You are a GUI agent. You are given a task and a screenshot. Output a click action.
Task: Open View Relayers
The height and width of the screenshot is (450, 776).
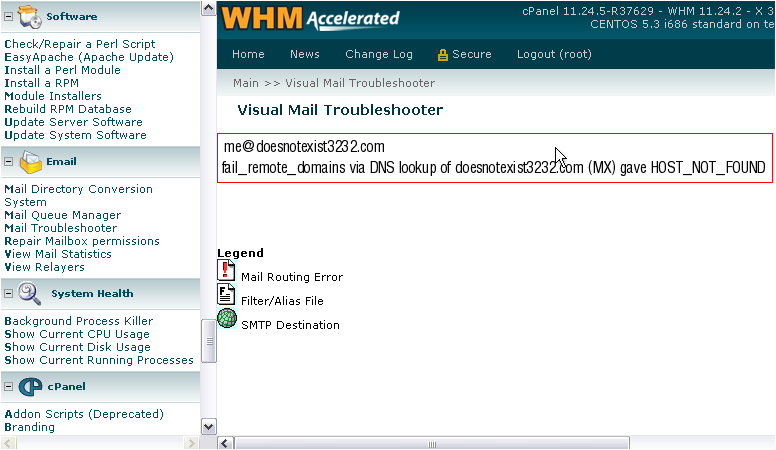(x=45, y=267)
